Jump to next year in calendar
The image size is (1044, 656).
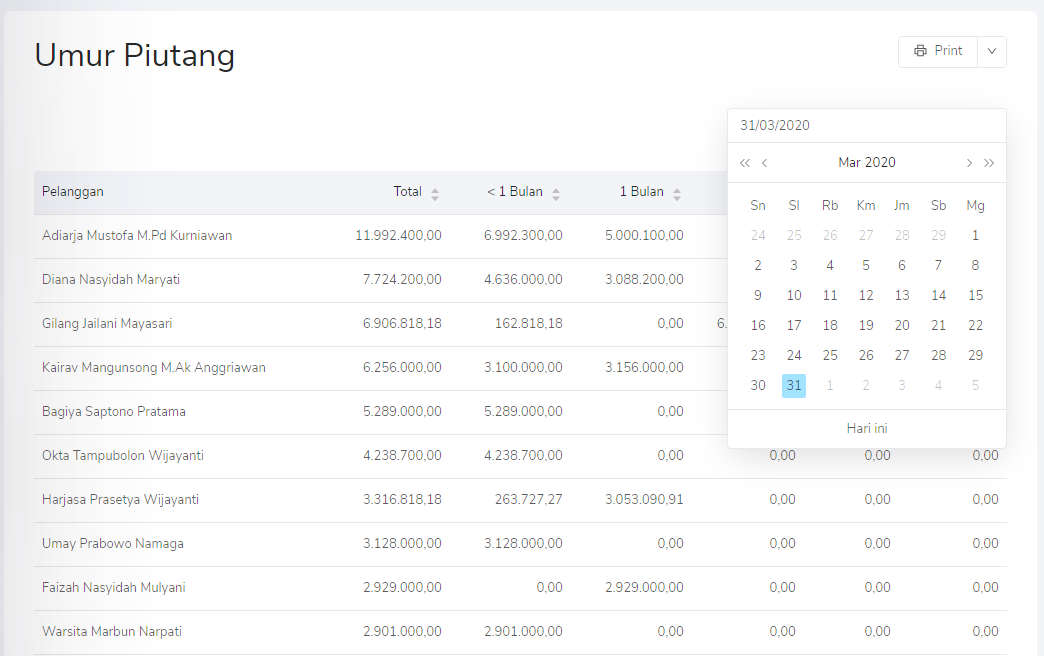tap(989, 163)
